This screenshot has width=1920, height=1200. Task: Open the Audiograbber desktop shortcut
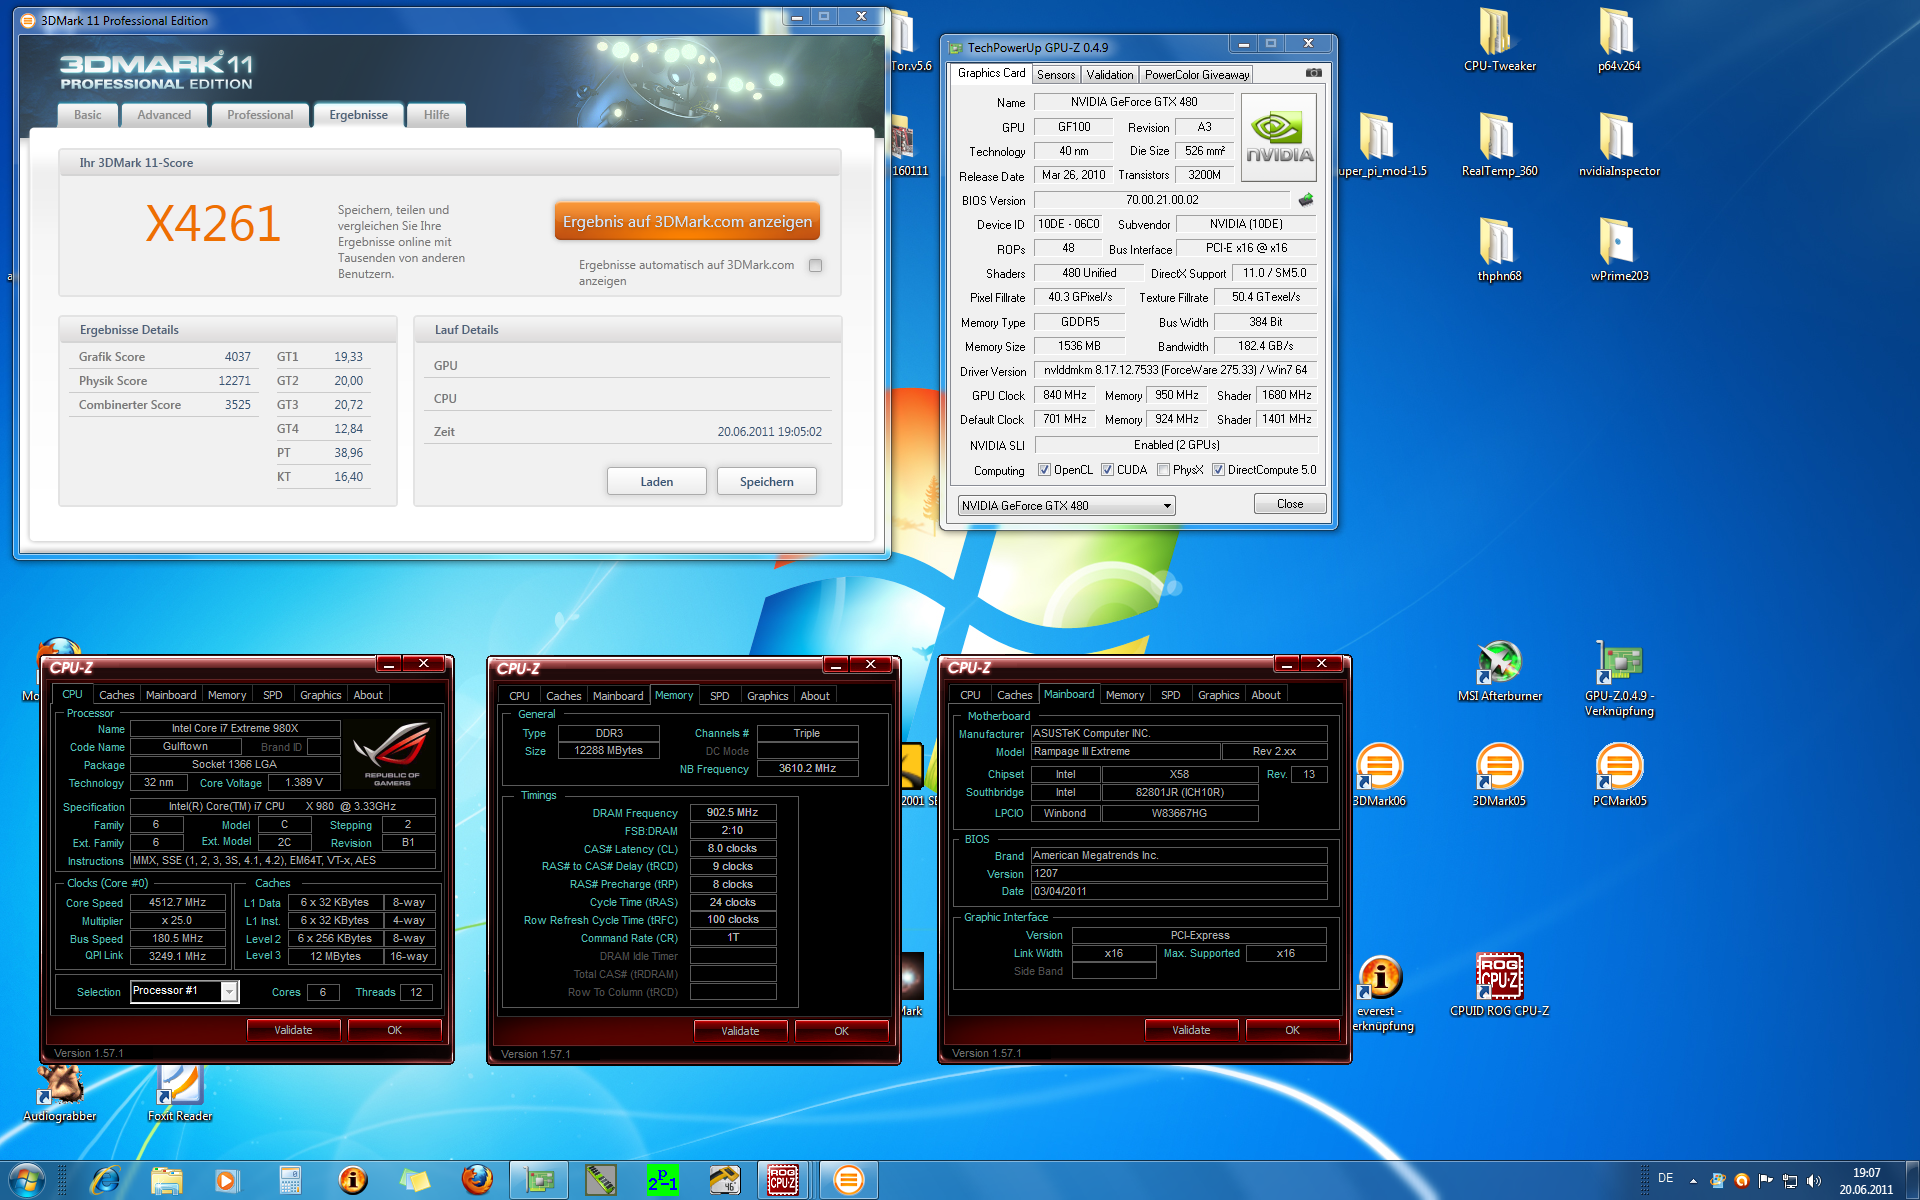click(x=60, y=1092)
